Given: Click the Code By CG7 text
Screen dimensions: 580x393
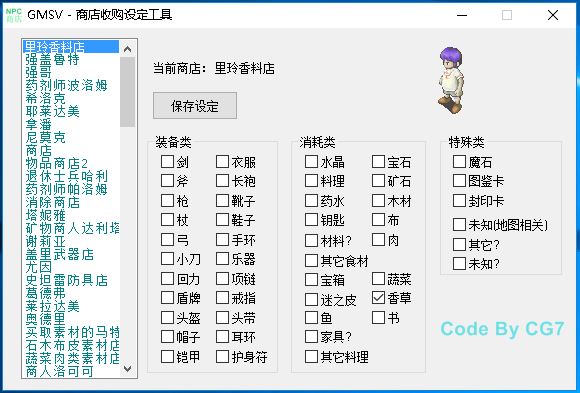Looking at the screenshot, I should coord(502,329).
